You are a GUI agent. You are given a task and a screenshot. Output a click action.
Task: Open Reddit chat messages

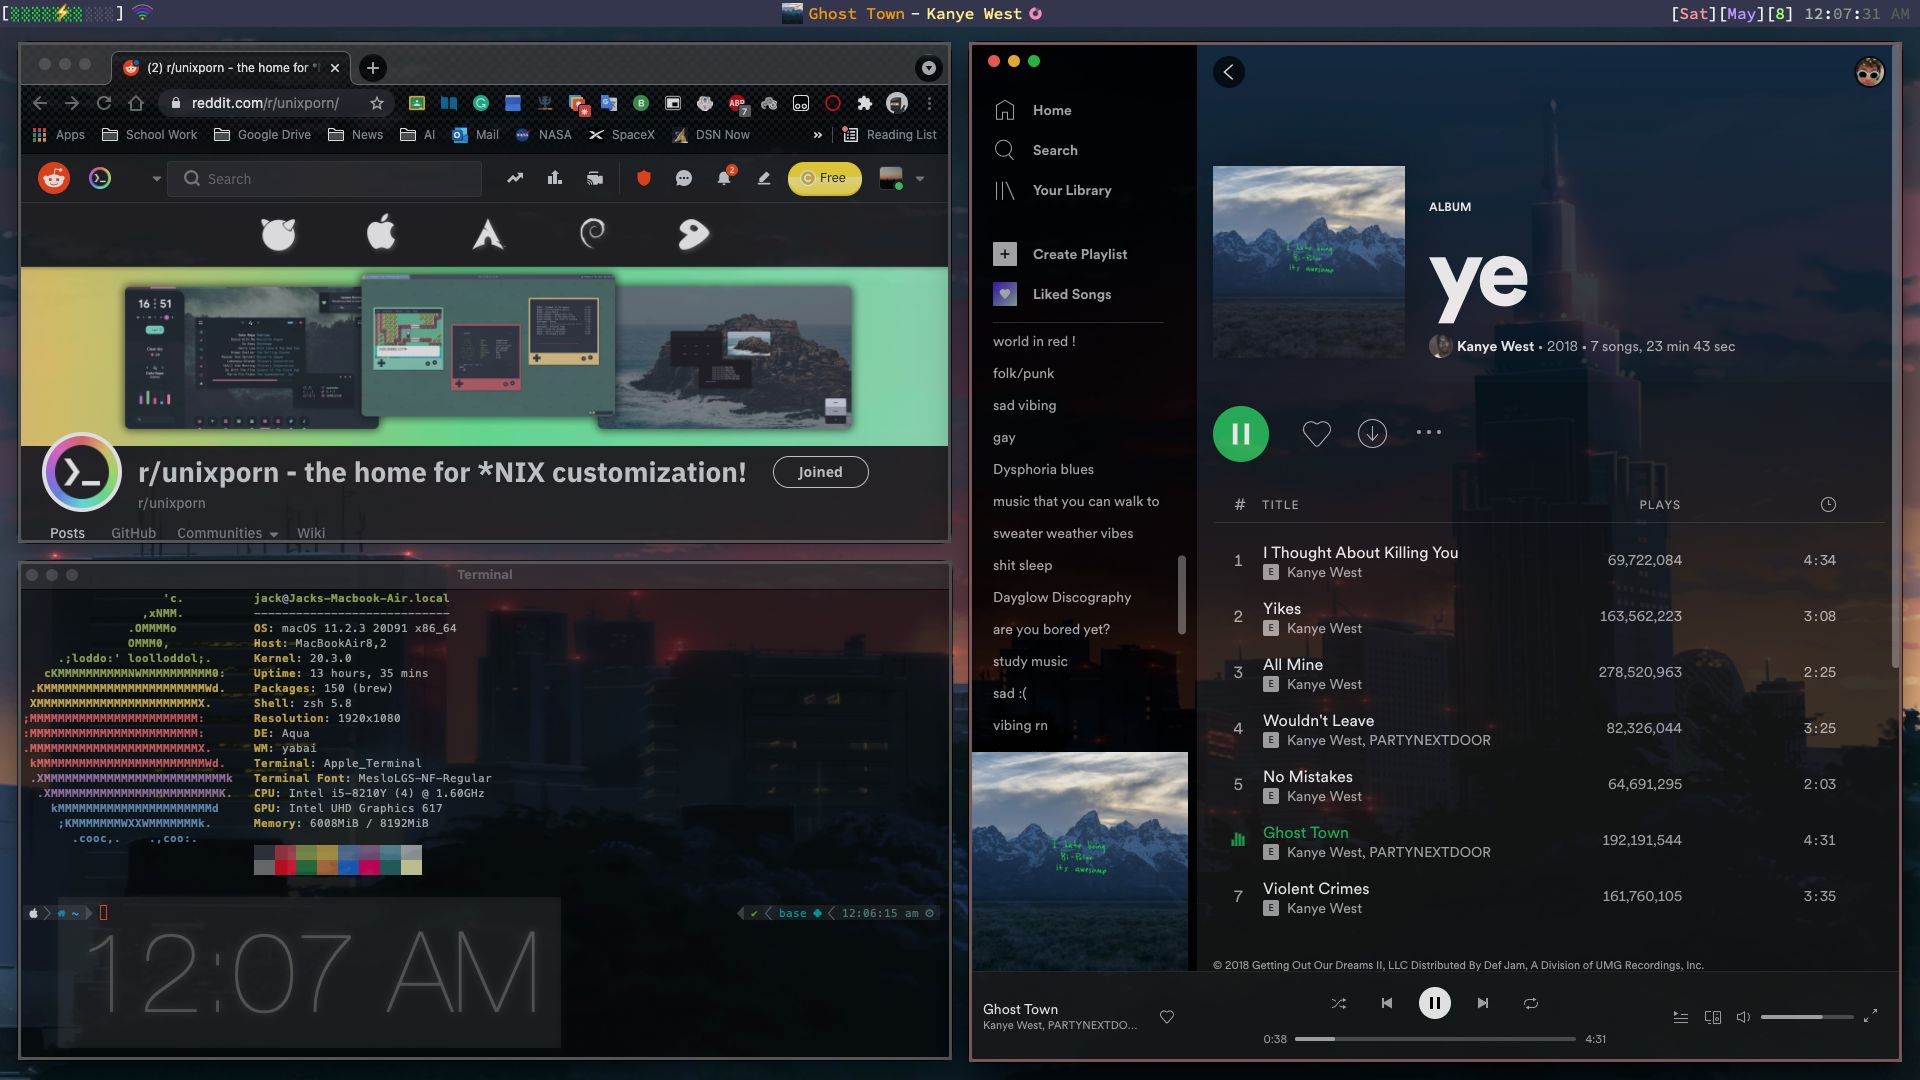[x=684, y=178]
